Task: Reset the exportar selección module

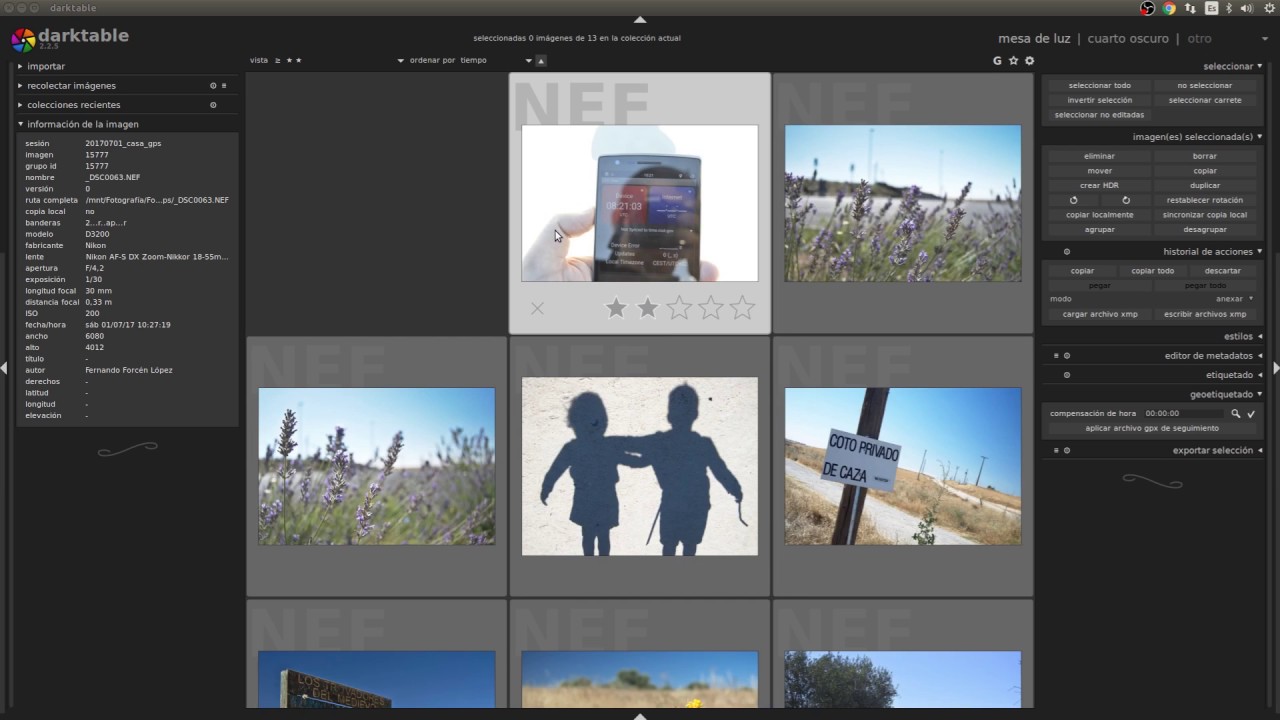Action: (x=1067, y=451)
